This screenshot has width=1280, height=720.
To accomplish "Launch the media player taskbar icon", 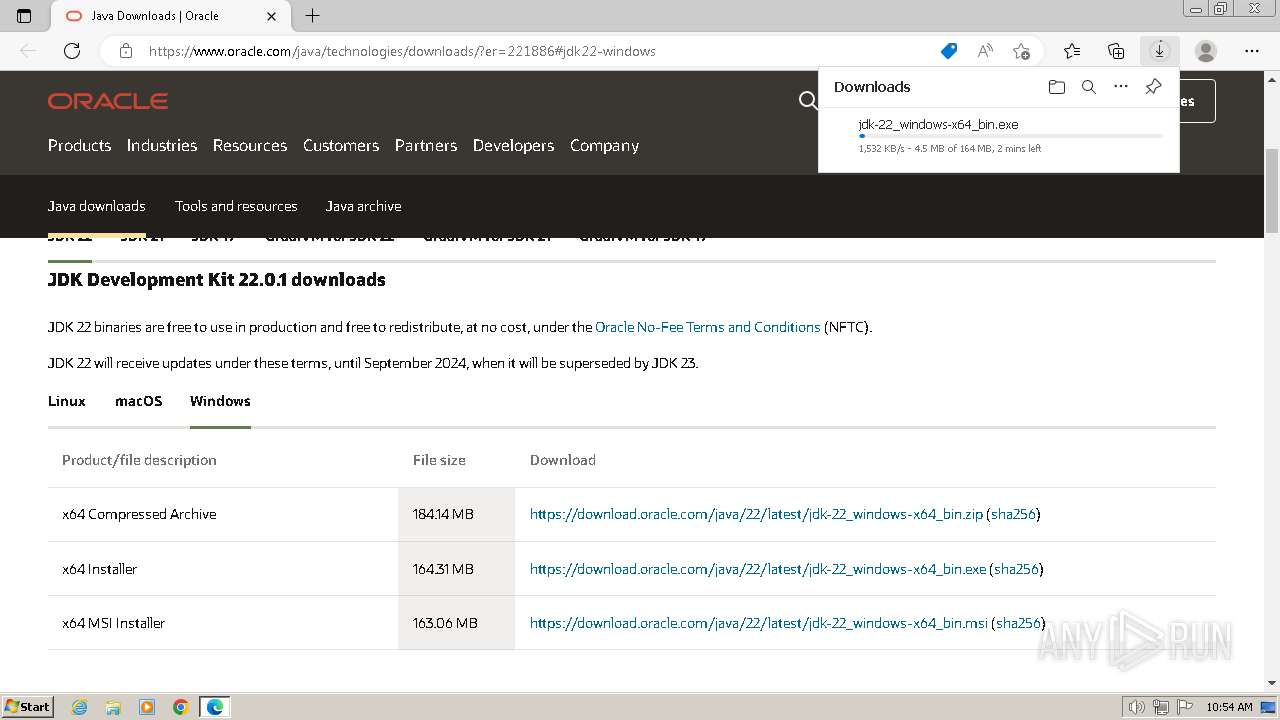I will pyautogui.click(x=147, y=707).
